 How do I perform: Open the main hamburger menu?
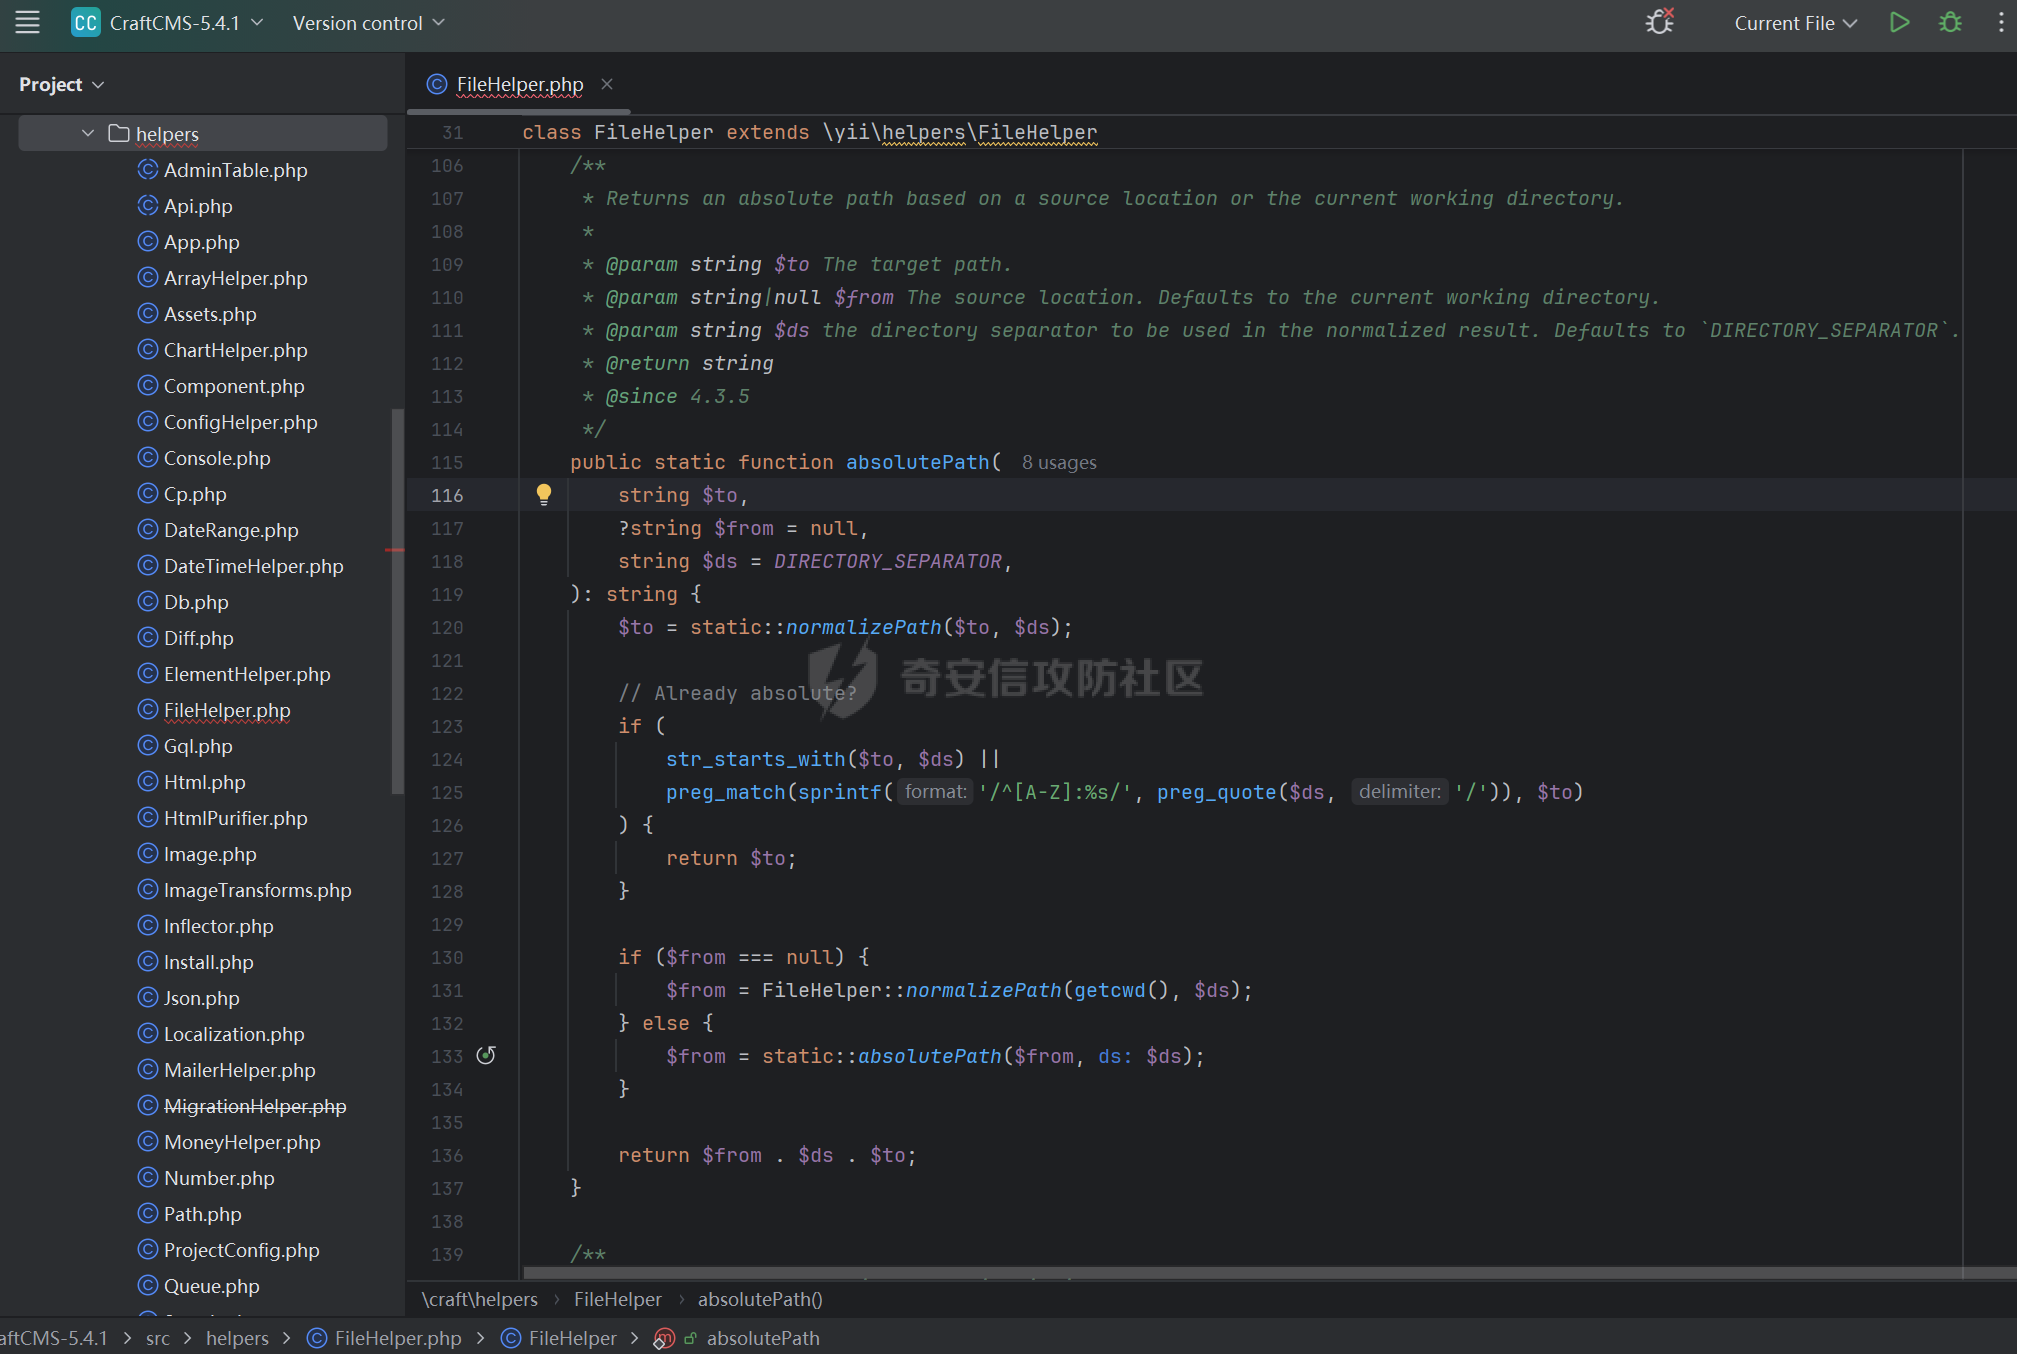point(27,22)
